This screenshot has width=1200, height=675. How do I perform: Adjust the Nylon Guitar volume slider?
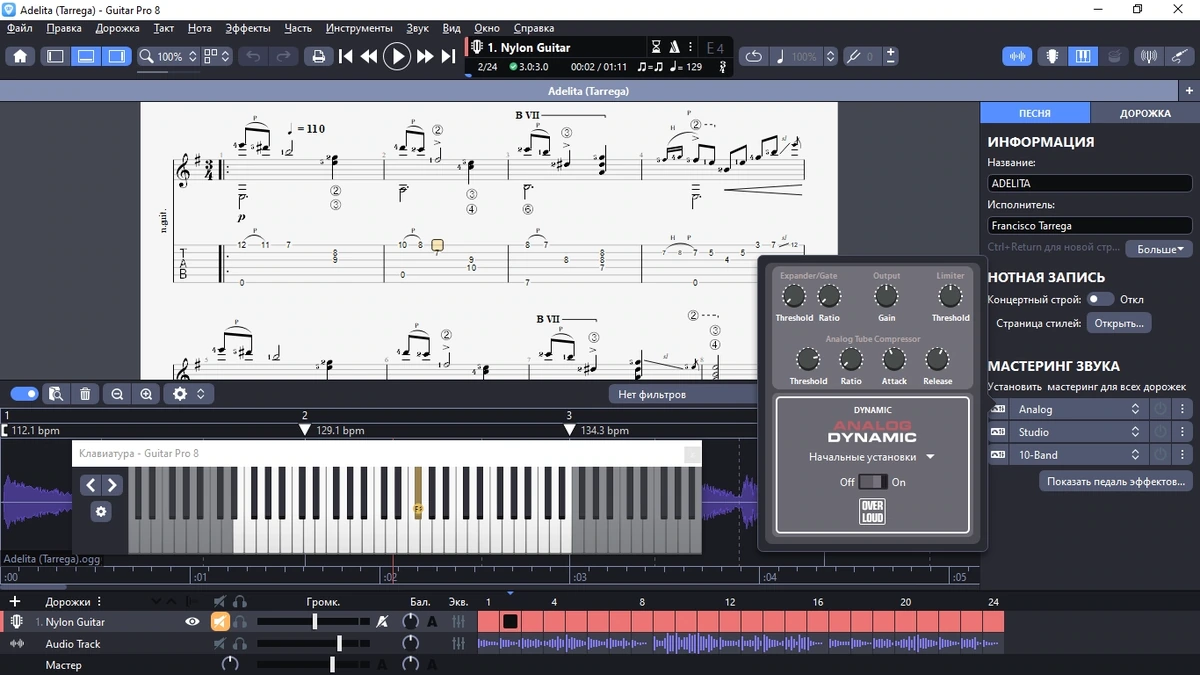[x=313, y=621]
